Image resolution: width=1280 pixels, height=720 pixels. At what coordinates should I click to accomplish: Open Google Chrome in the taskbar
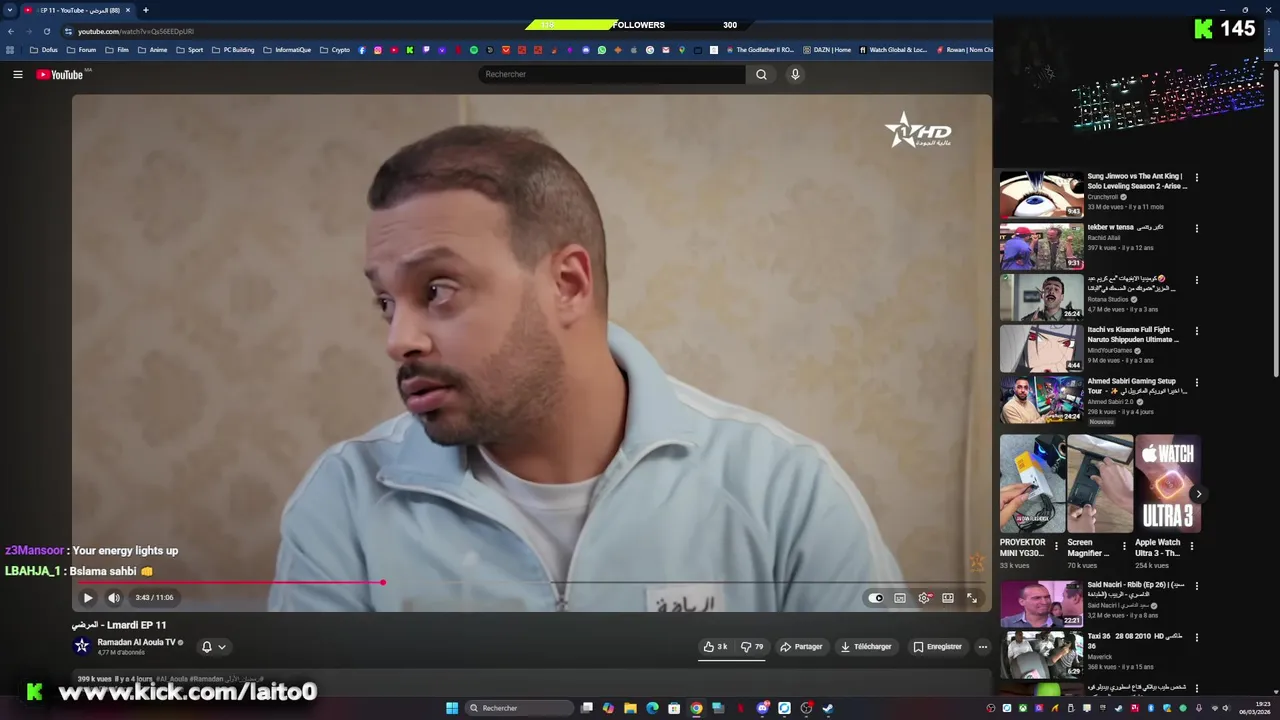(x=696, y=708)
